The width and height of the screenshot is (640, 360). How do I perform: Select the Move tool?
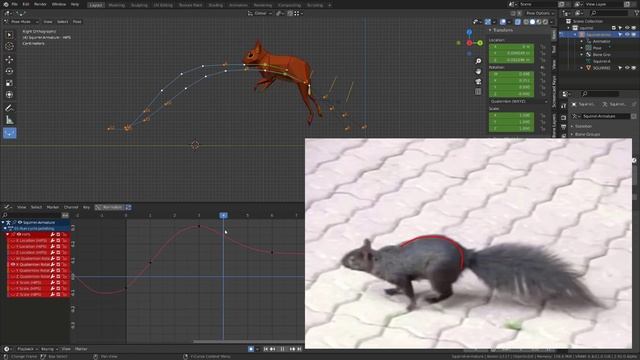[x=9, y=60]
